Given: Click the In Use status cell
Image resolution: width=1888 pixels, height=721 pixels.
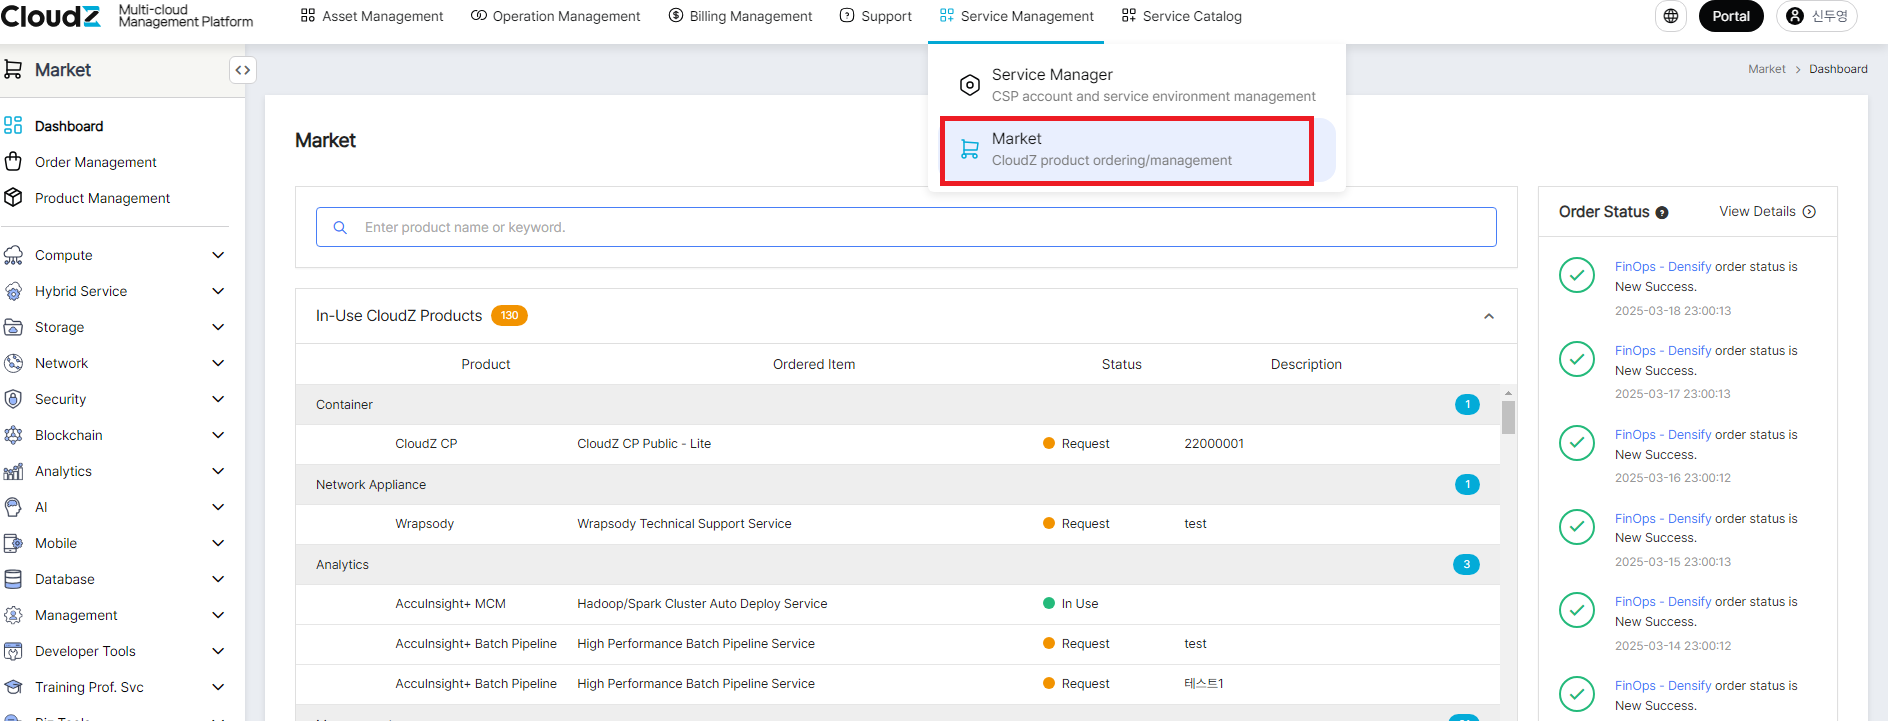Looking at the screenshot, I should [1070, 604].
